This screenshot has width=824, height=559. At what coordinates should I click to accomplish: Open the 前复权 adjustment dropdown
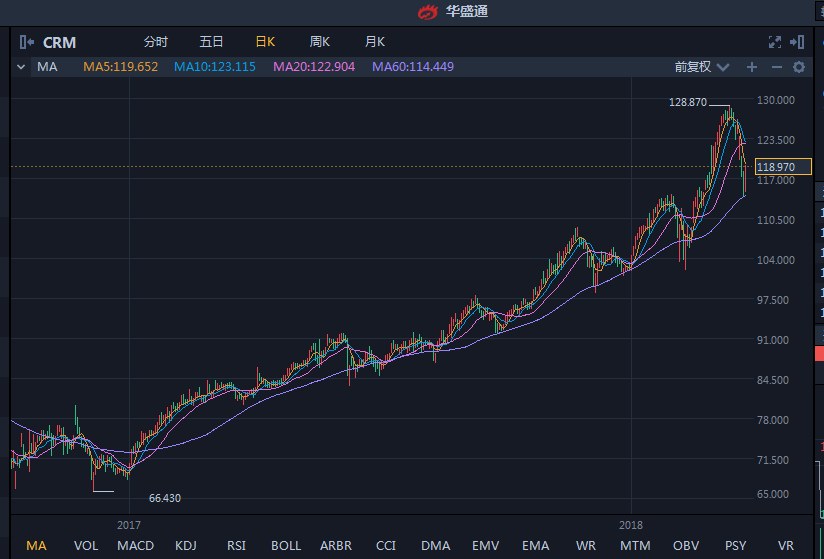(x=698, y=67)
